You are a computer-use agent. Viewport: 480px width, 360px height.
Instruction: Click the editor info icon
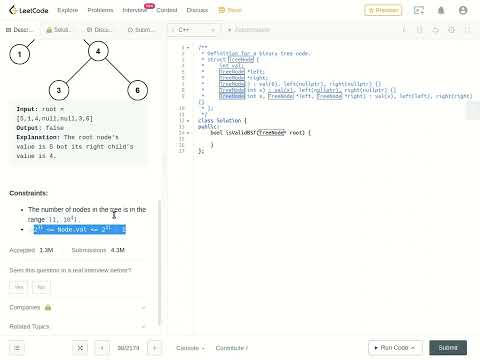click(404, 30)
